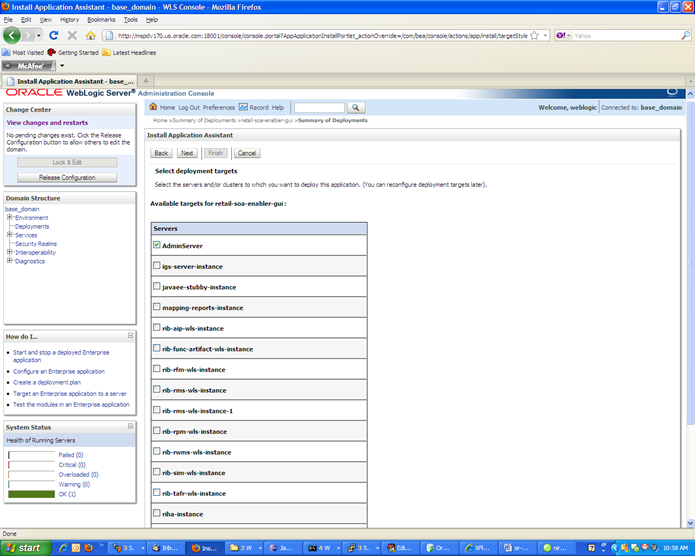Open the Firefox home page icon
This screenshot has height=557, width=696.
(91, 36)
